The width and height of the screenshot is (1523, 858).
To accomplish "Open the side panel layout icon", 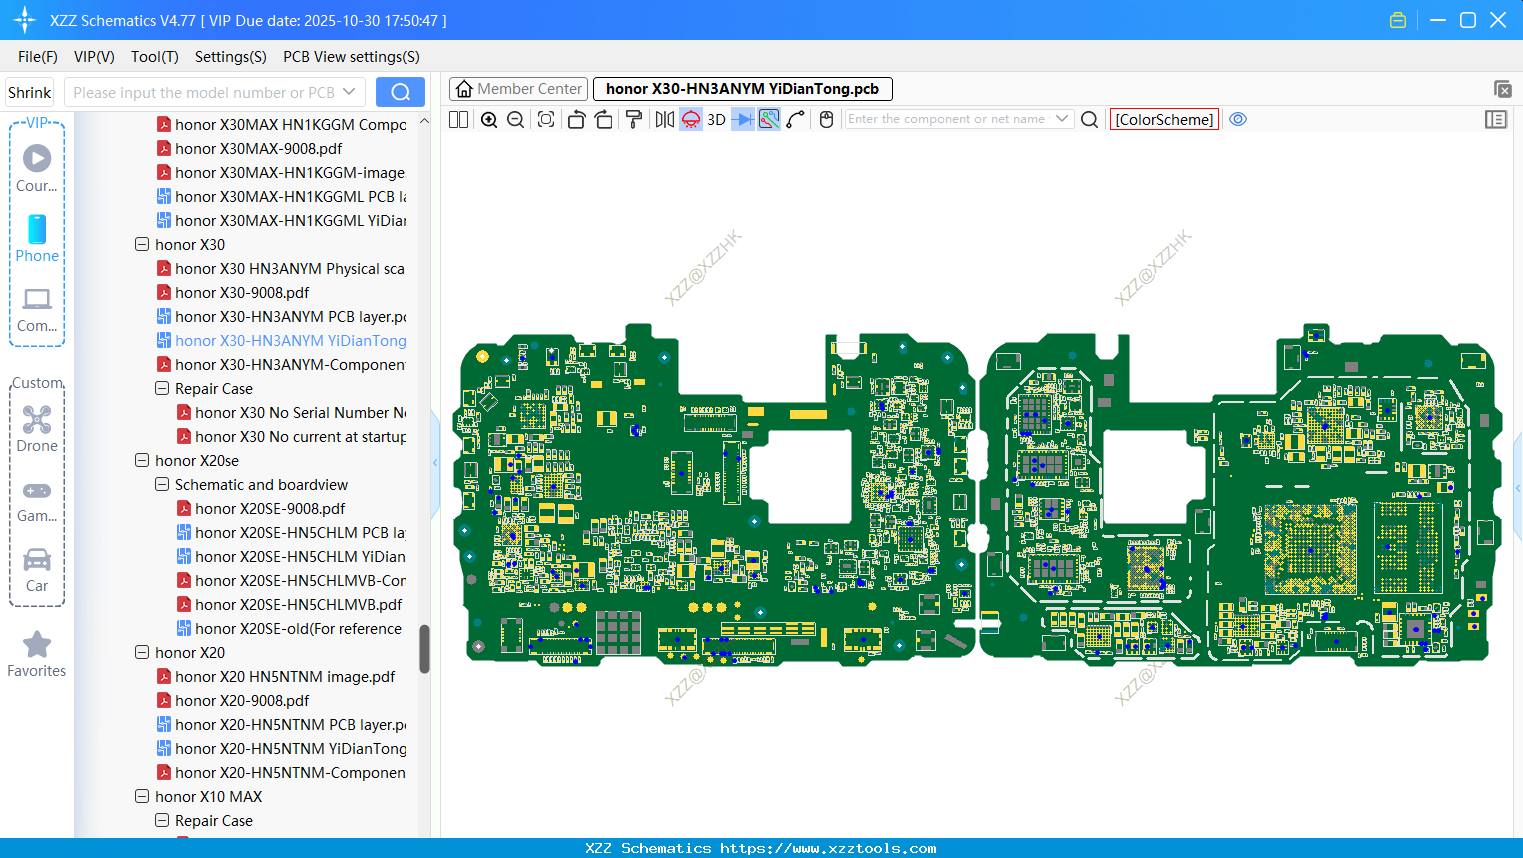I will 1496,119.
